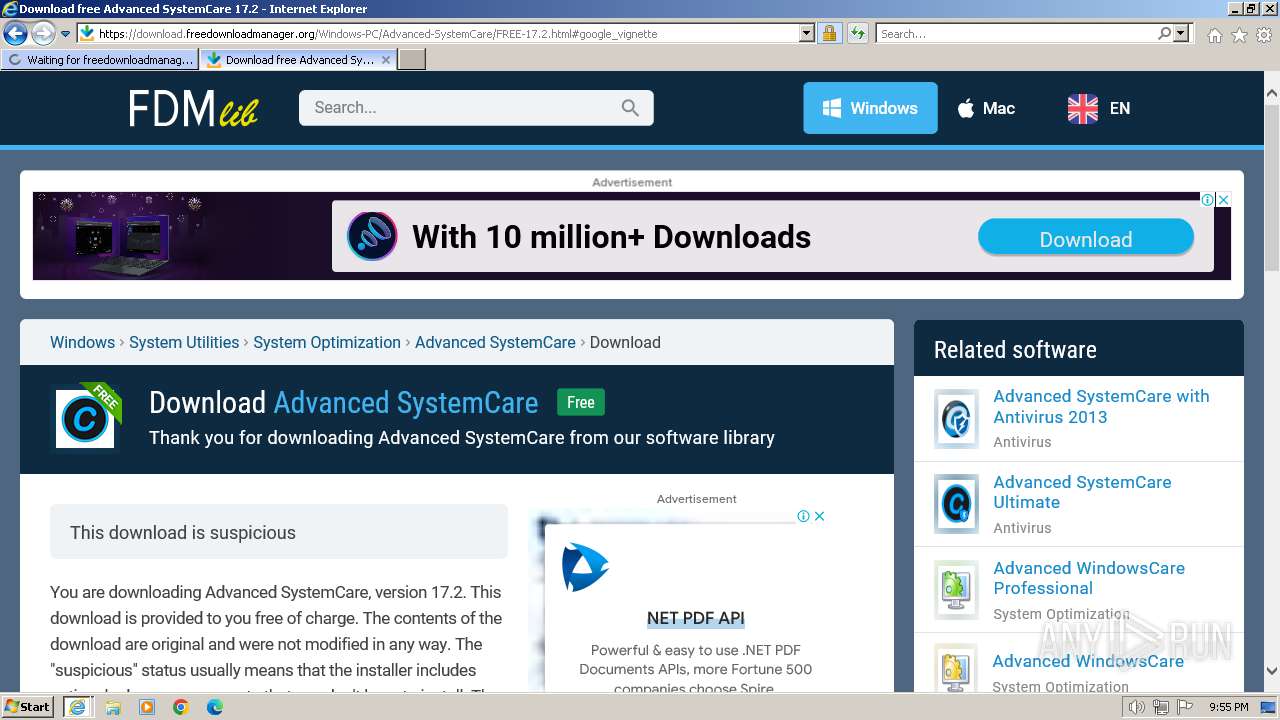1280x720 pixels.
Task: Open the search provider dropdown arrow
Action: (1182, 34)
